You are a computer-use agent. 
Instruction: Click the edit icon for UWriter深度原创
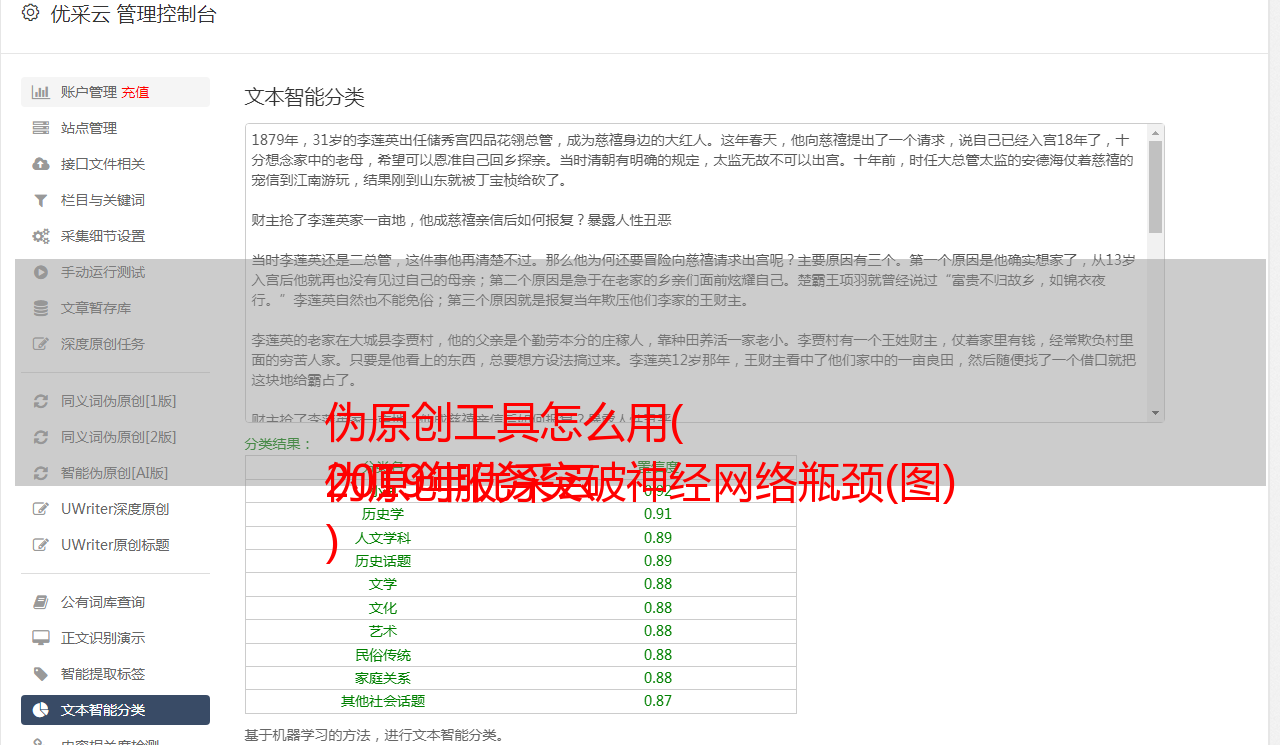(41, 509)
